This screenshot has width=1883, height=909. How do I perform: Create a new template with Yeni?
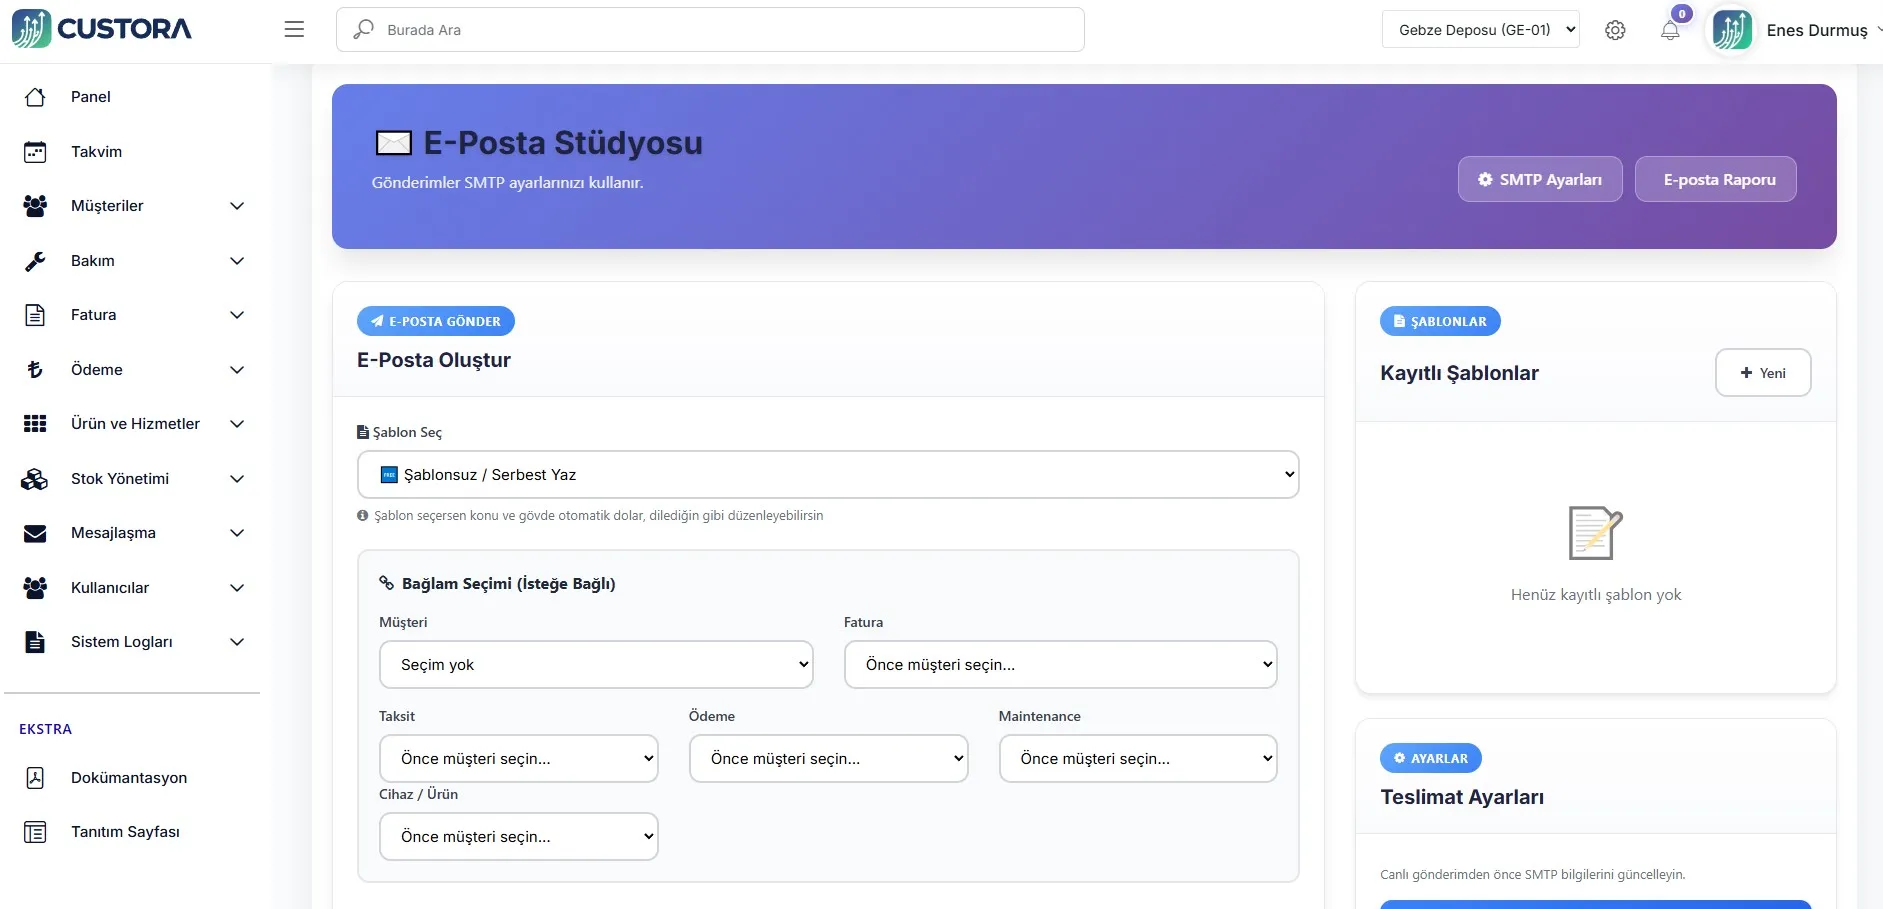click(1762, 373)
